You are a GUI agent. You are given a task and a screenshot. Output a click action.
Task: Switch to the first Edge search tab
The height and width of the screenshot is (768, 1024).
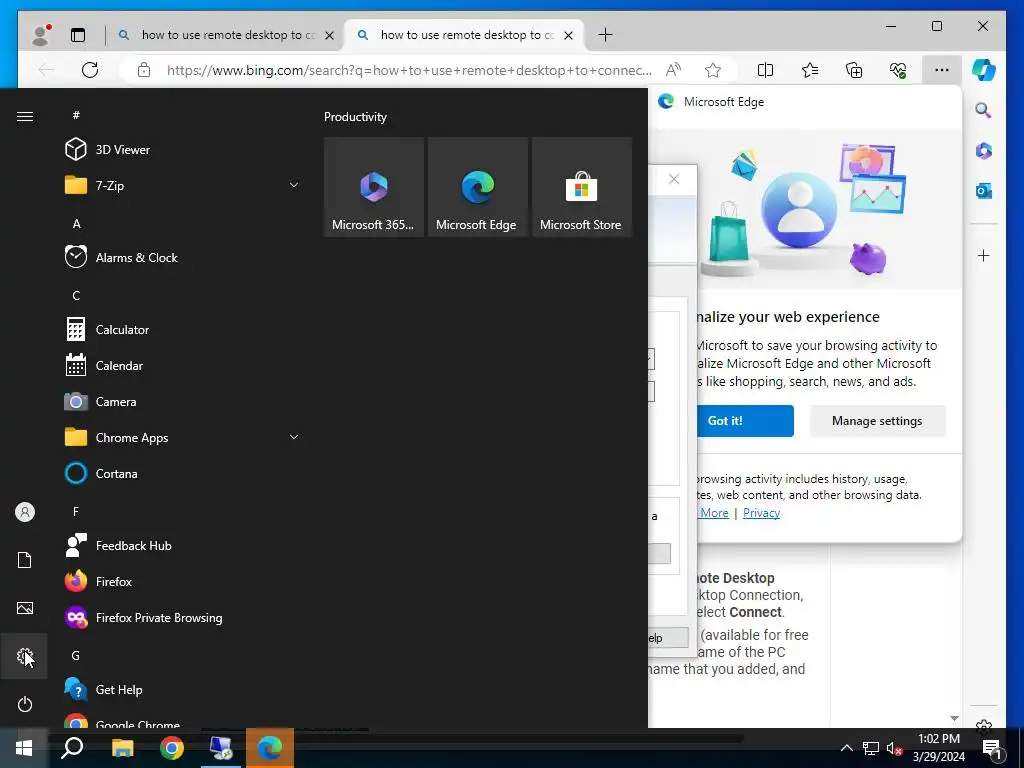(x=223, y=35)
